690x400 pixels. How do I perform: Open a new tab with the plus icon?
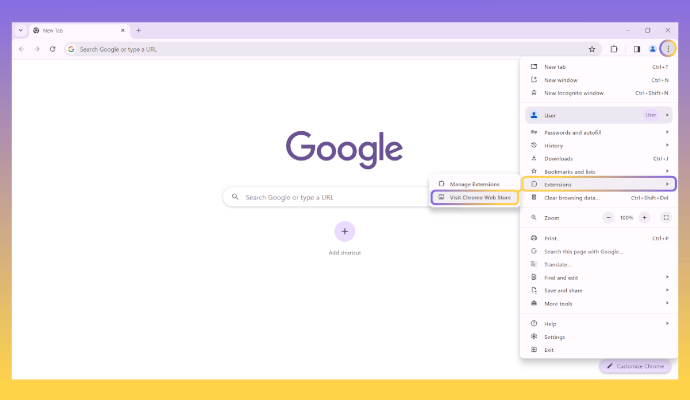(138, 30)
